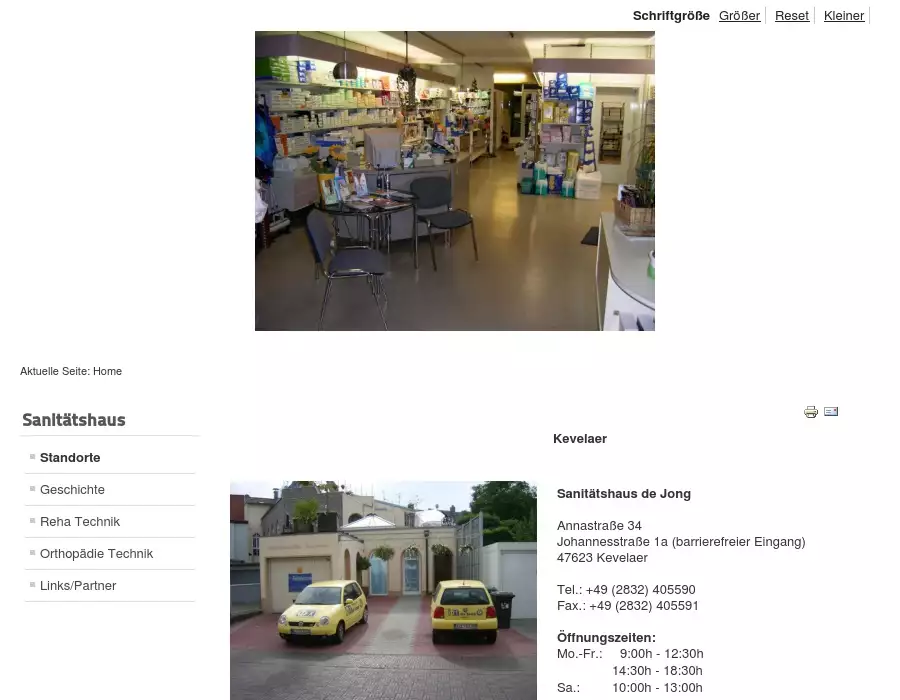Click the email envelope icon
Screen dimensions: 900x700
click(831, 412)
